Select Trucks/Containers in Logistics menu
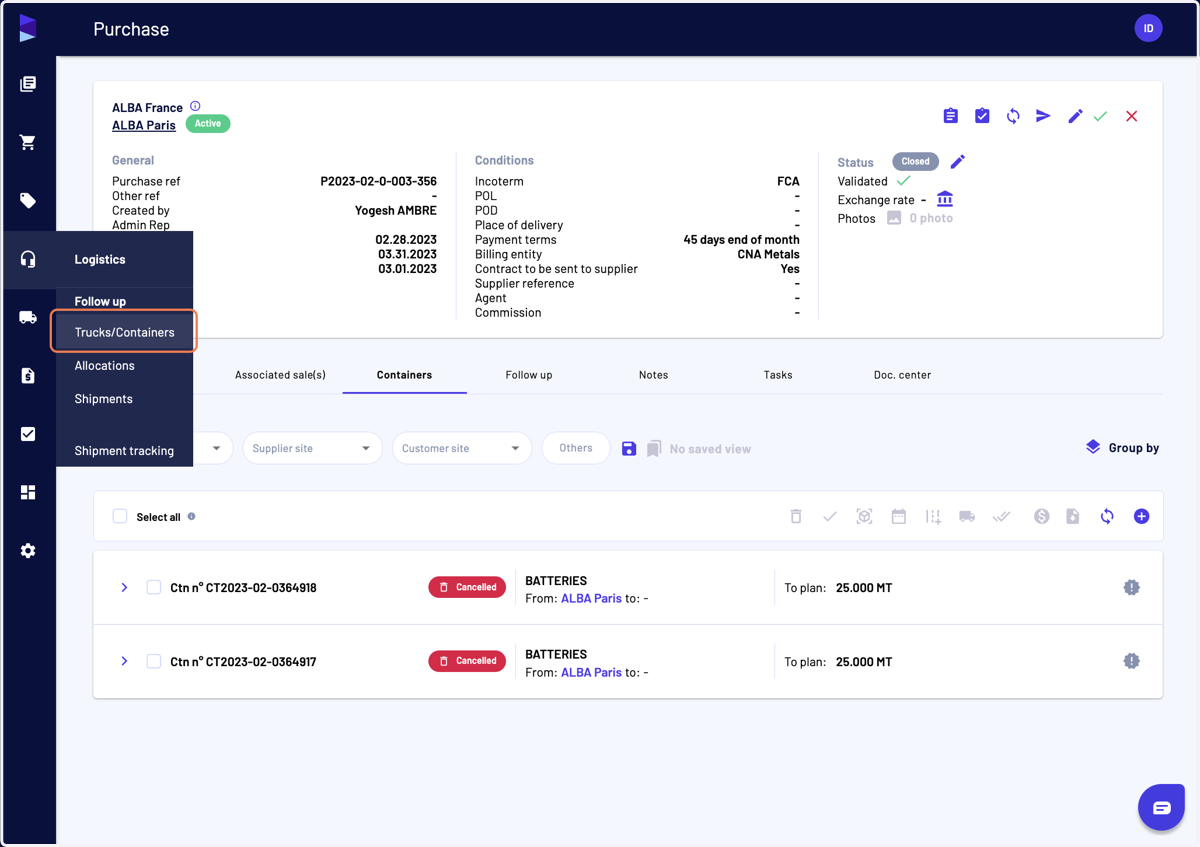1200x847 pixels. tap(124, 332)
